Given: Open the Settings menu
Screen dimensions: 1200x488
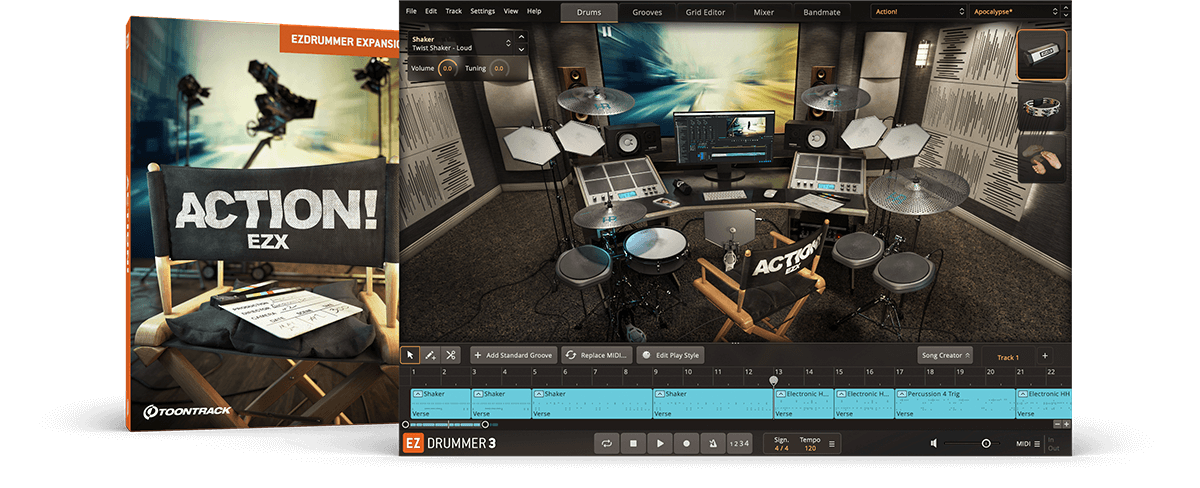Looking at the screenshot, I should coord(482,11).
